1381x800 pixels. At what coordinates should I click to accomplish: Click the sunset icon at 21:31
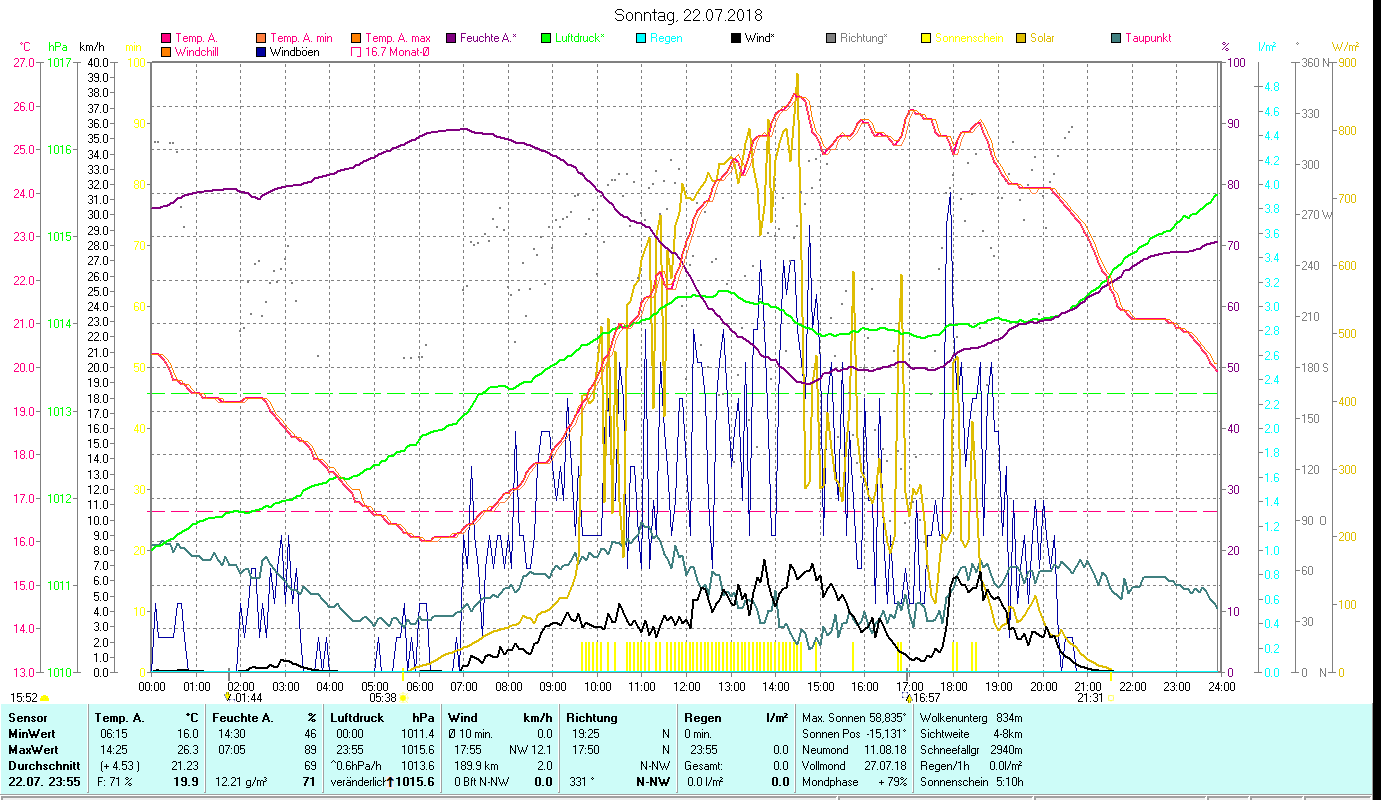(x=1111, y=698)
